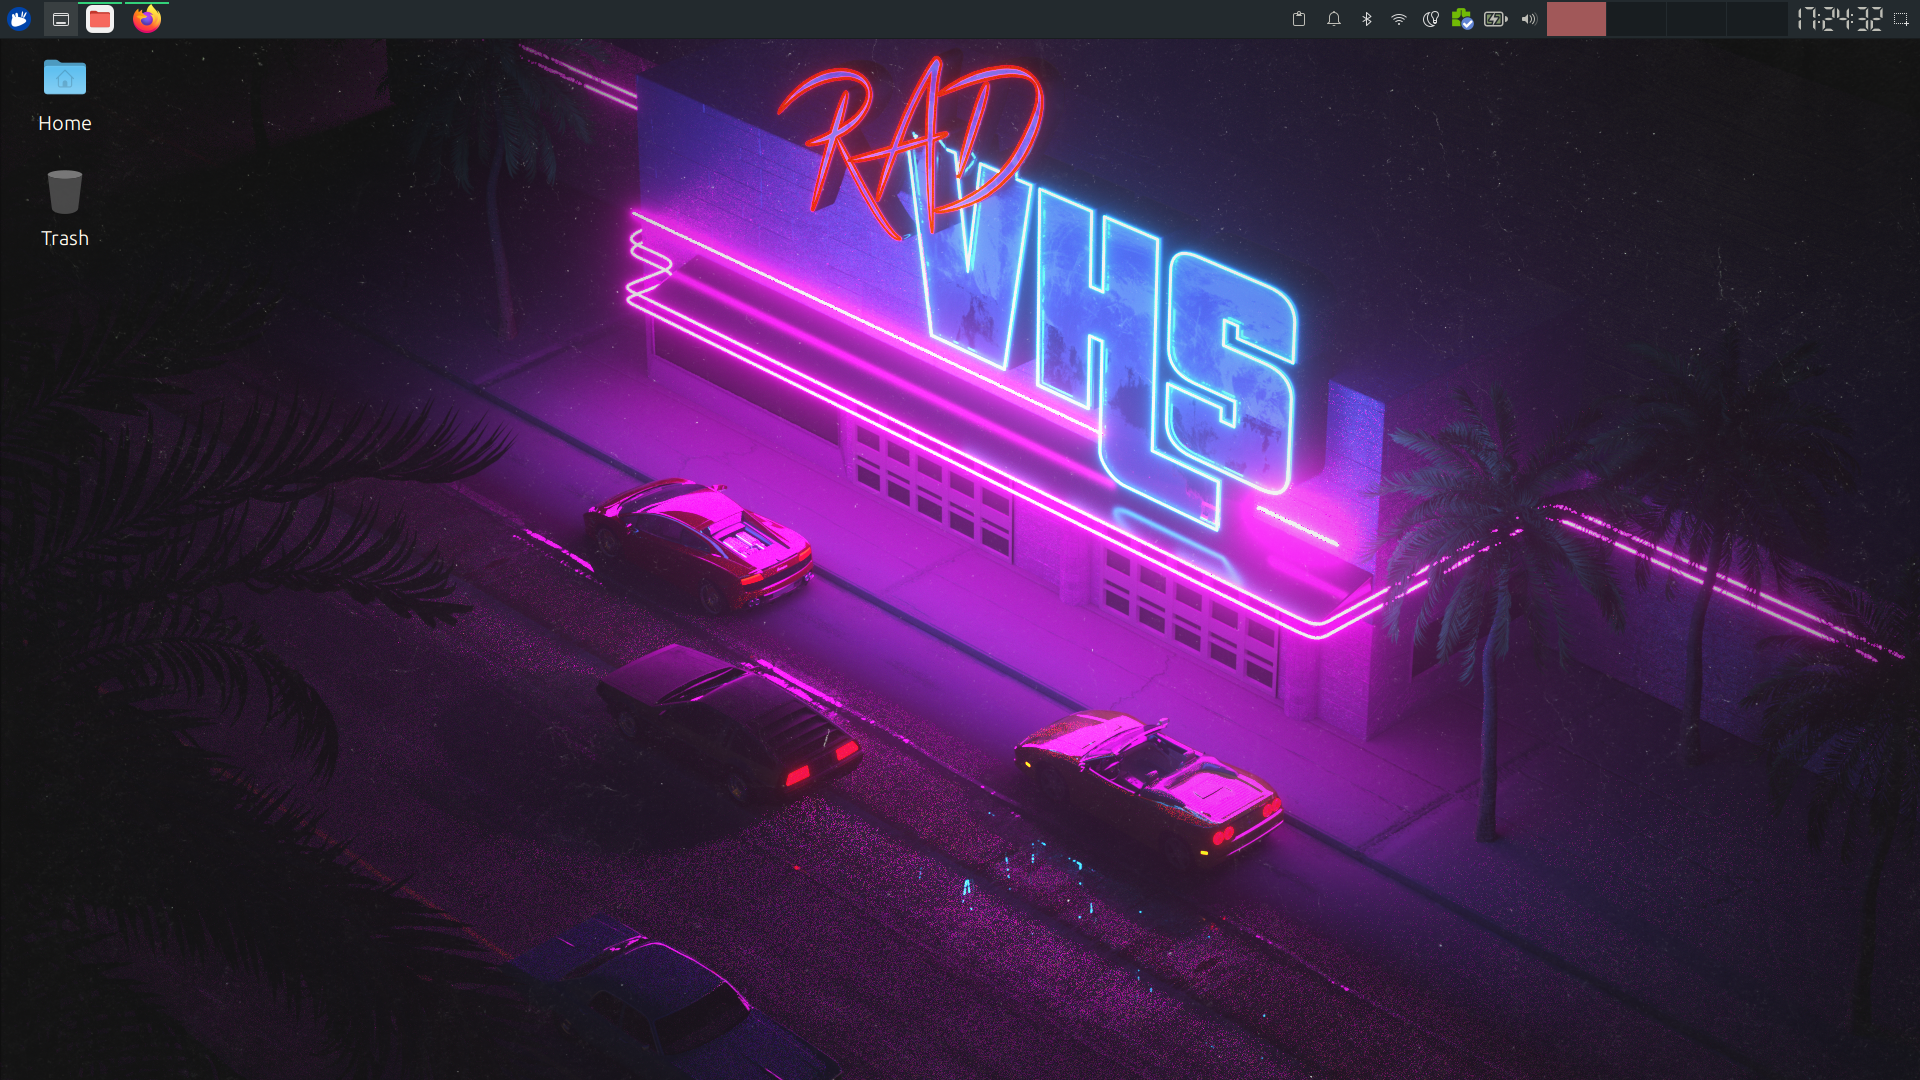The image size is (1920, 1080).
Task: Open the Wi-Fi network indicator
Action: 1399,19
